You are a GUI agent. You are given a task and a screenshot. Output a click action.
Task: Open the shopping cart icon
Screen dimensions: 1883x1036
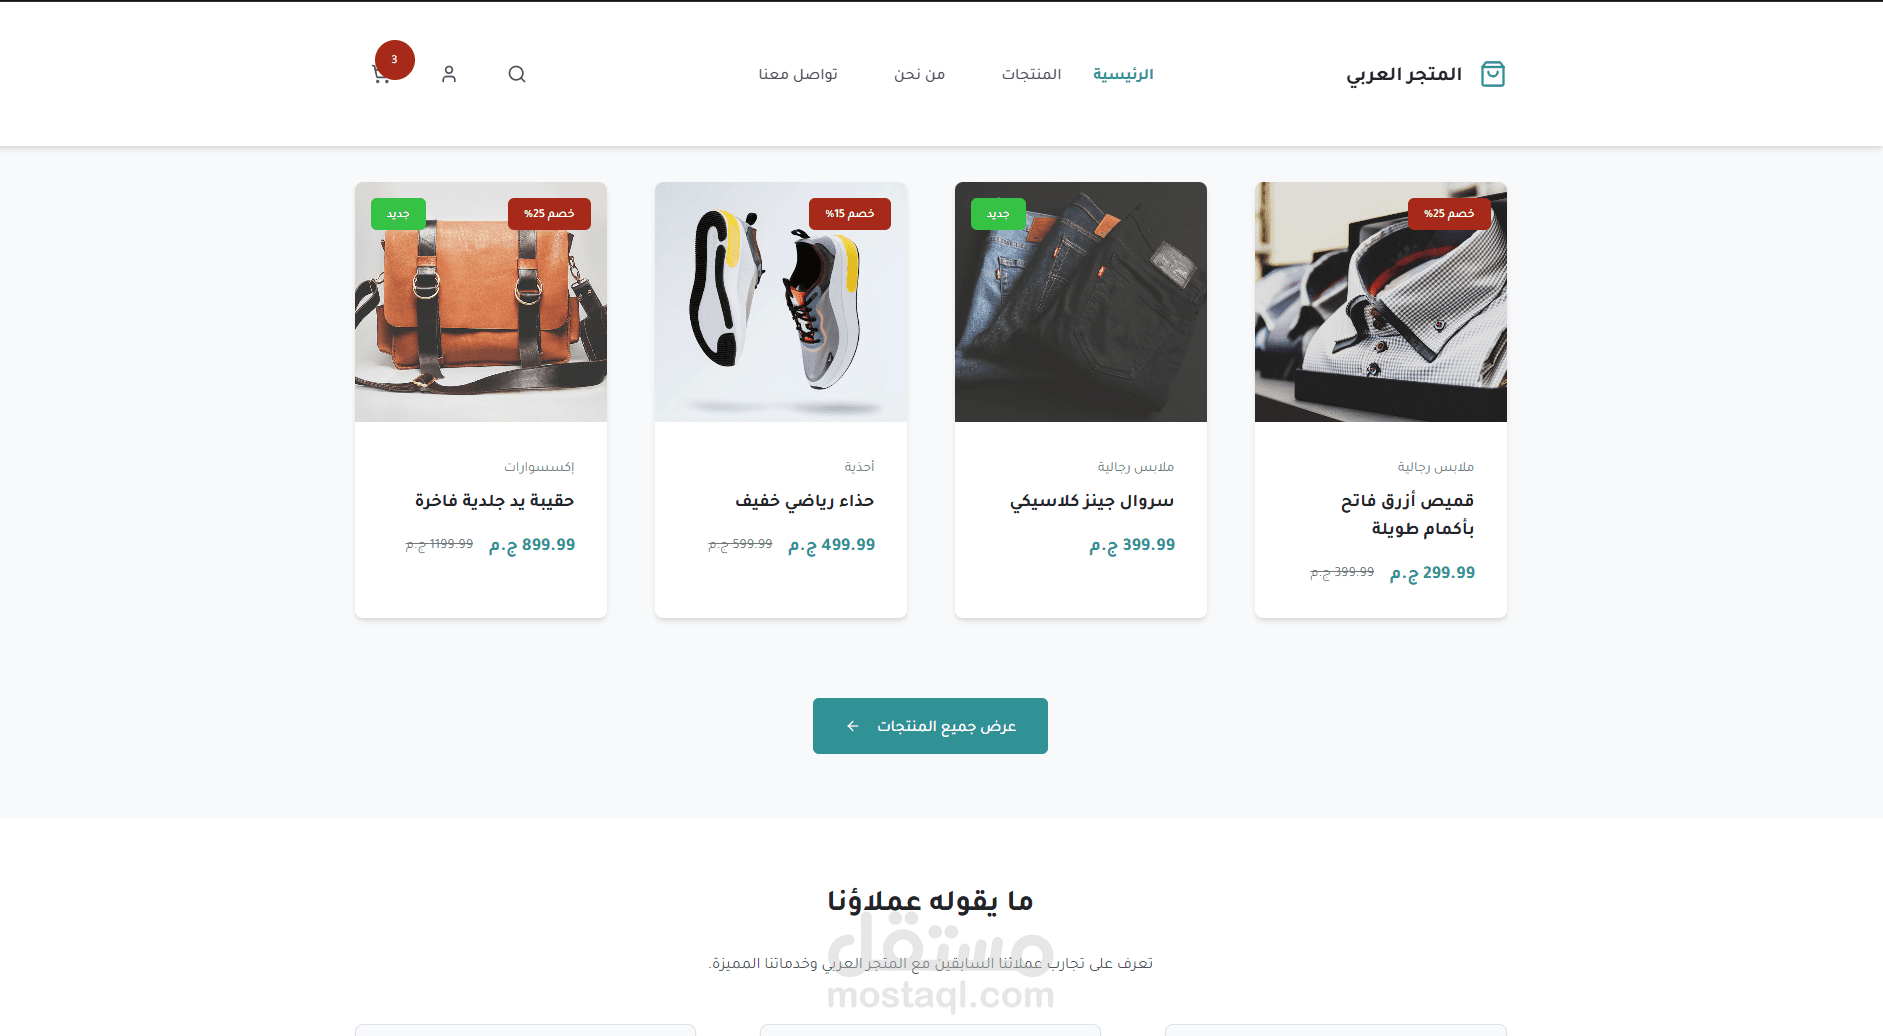pos(381,75)
